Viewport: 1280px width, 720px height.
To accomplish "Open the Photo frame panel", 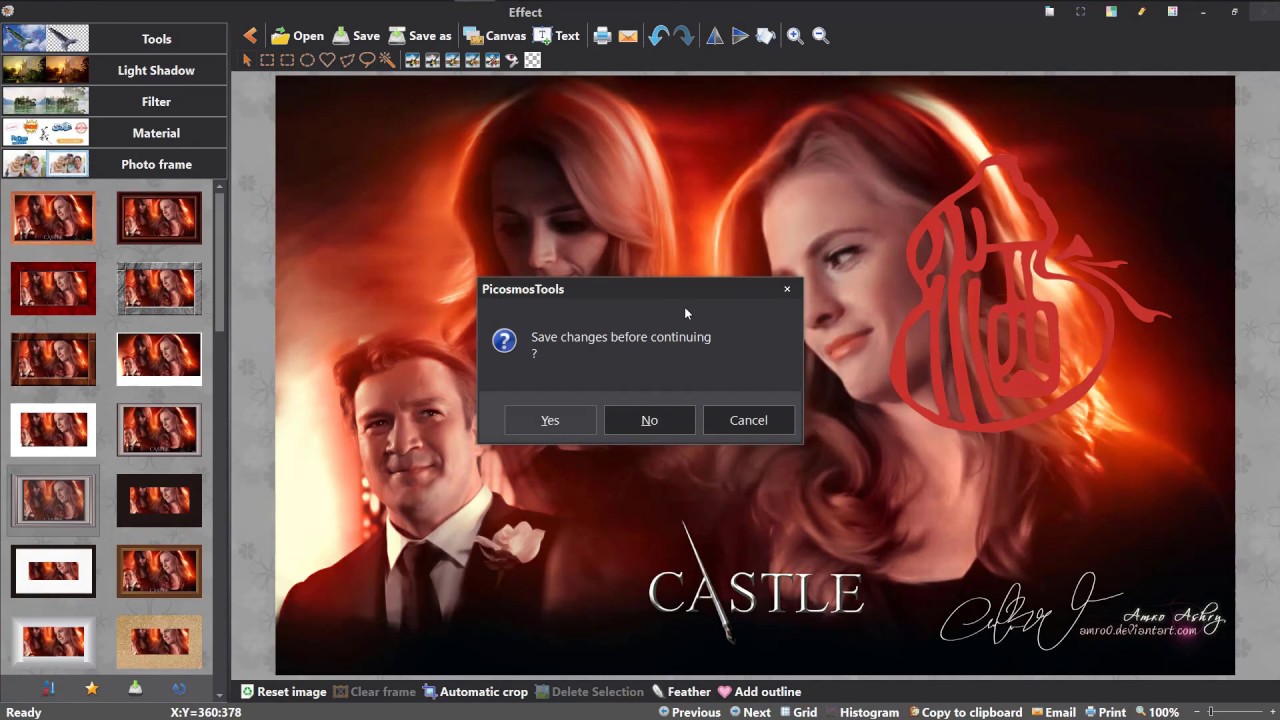I will [x=115, y=164].
